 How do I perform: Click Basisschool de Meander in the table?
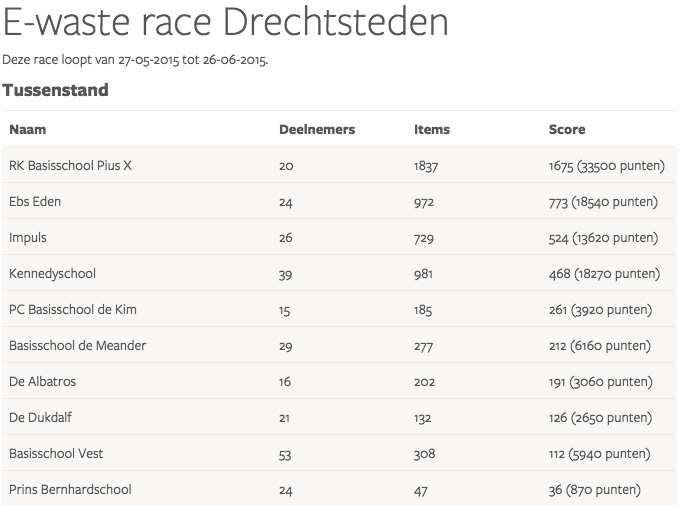pyautogui.click(x=77, y=346)
